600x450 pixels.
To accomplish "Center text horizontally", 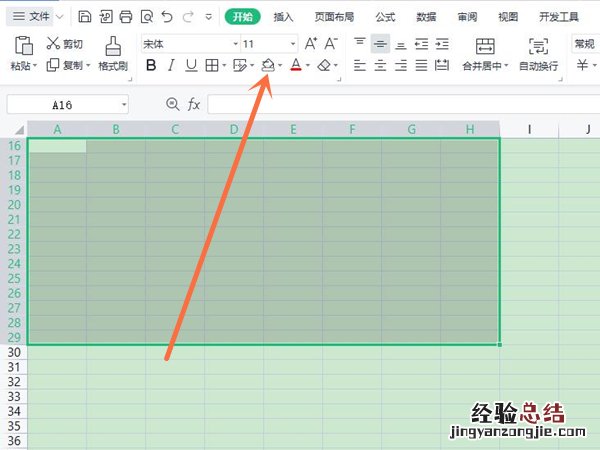I will (380, 65).
